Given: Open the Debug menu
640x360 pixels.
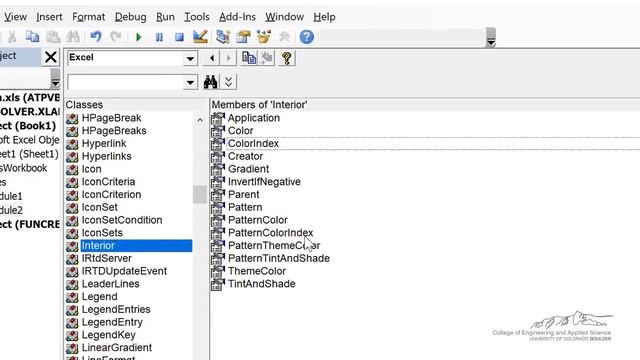Looking at the screenshot, I should (x=131, y=17).
